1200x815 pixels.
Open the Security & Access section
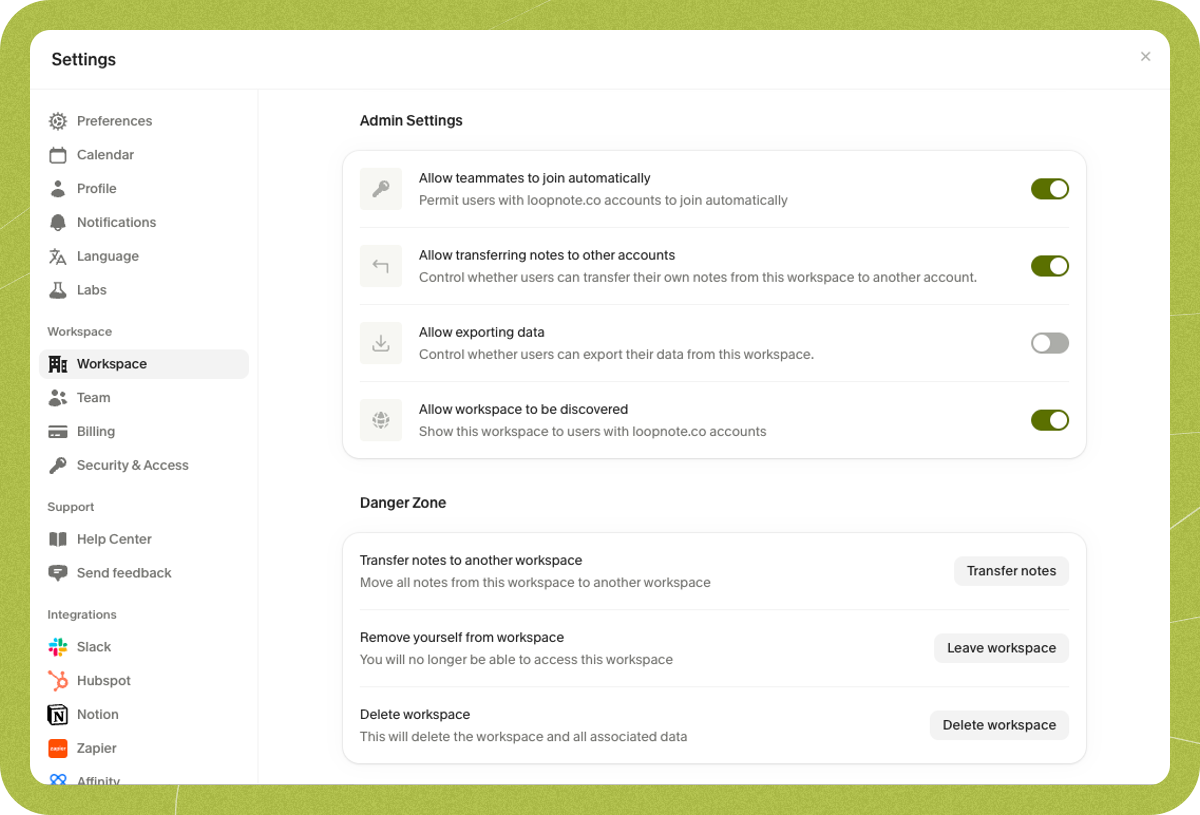pyautogui.click(x=132, y=465)
